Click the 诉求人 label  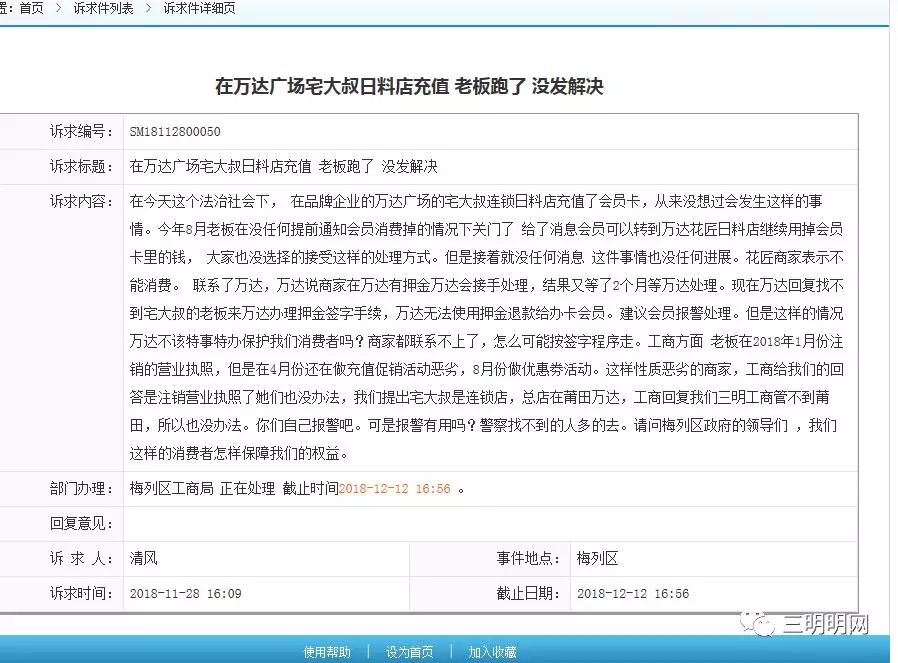(81, 558)
